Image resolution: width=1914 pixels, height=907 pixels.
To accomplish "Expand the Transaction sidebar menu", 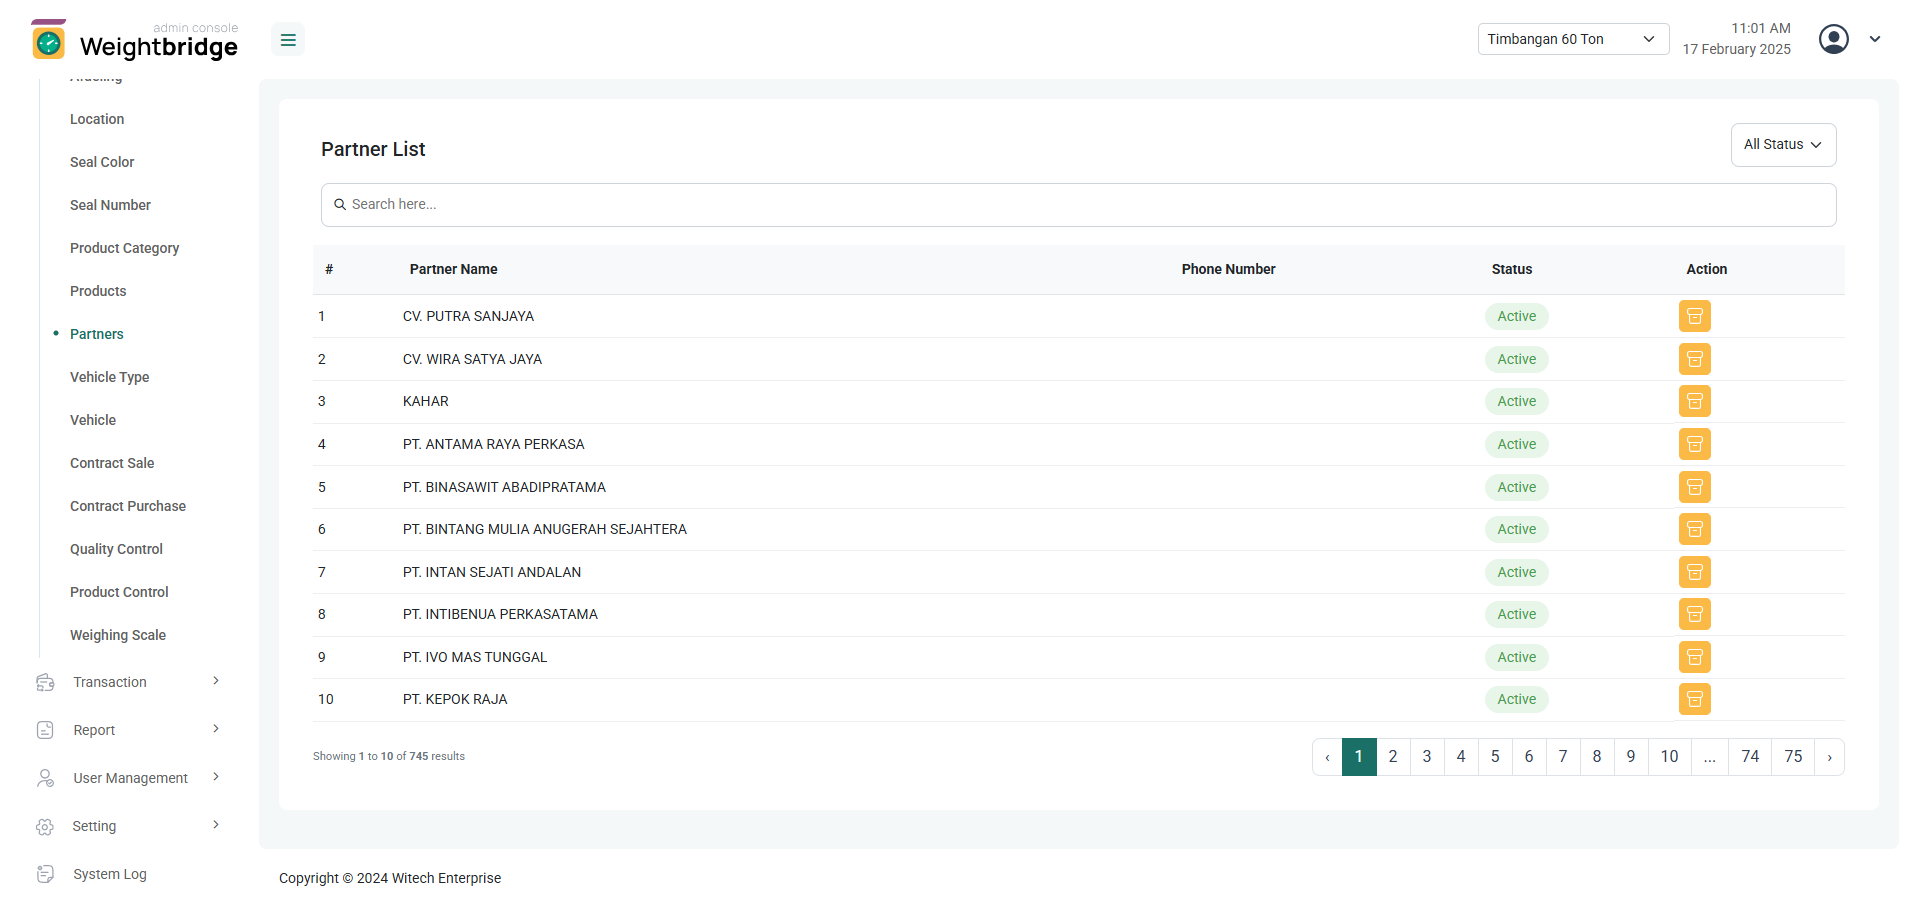I will (x=127, y=682).
